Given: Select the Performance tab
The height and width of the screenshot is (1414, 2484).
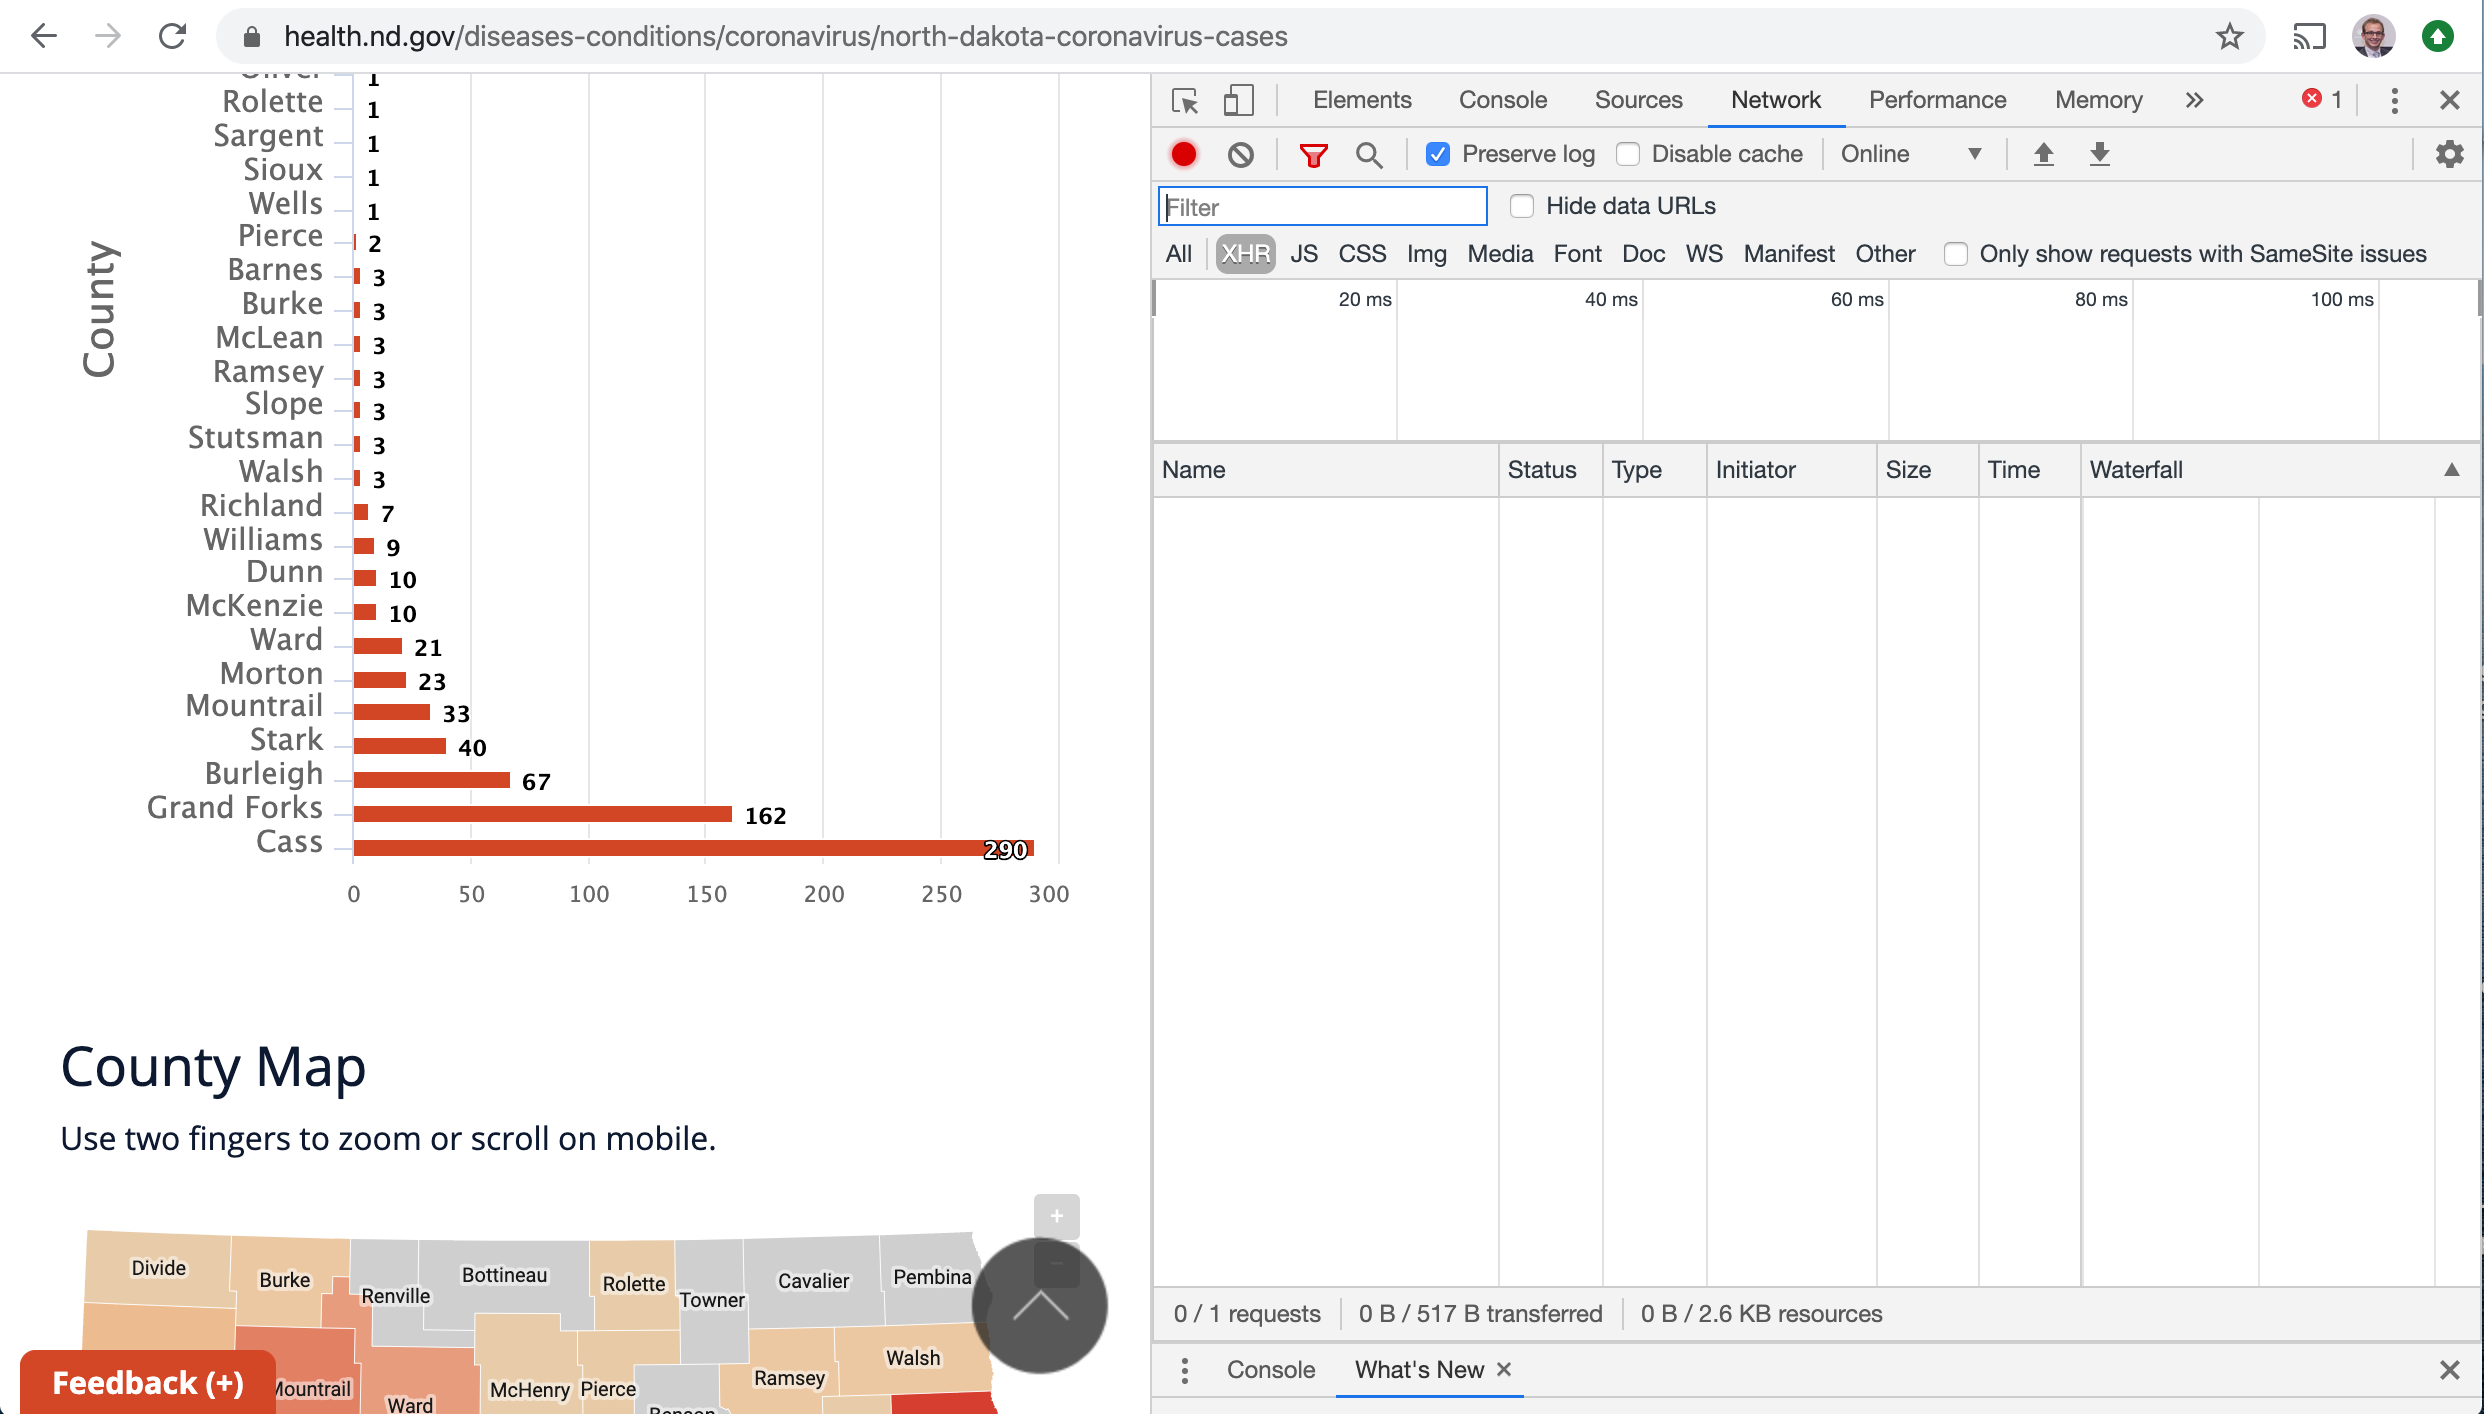Looking at the screenshot, I should (x=1937, y=100).
